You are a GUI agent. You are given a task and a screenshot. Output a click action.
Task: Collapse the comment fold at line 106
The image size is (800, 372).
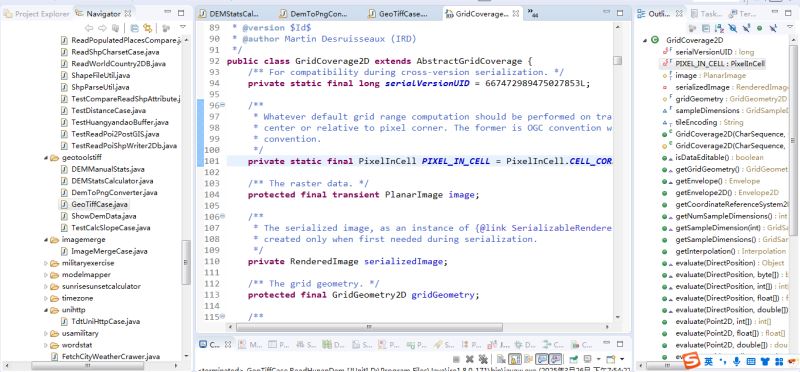click(x=222, y=217)
